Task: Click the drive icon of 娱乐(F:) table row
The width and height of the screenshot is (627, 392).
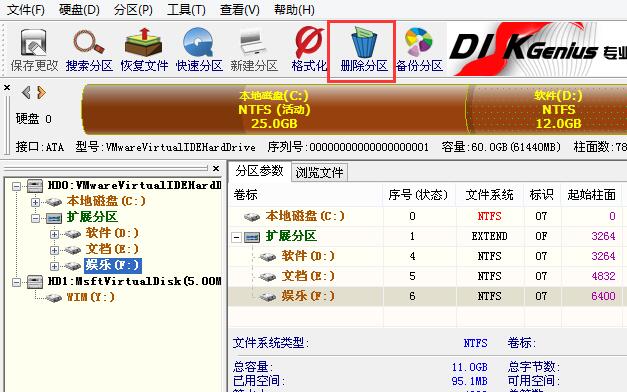Action: click(x=268, y=296)
